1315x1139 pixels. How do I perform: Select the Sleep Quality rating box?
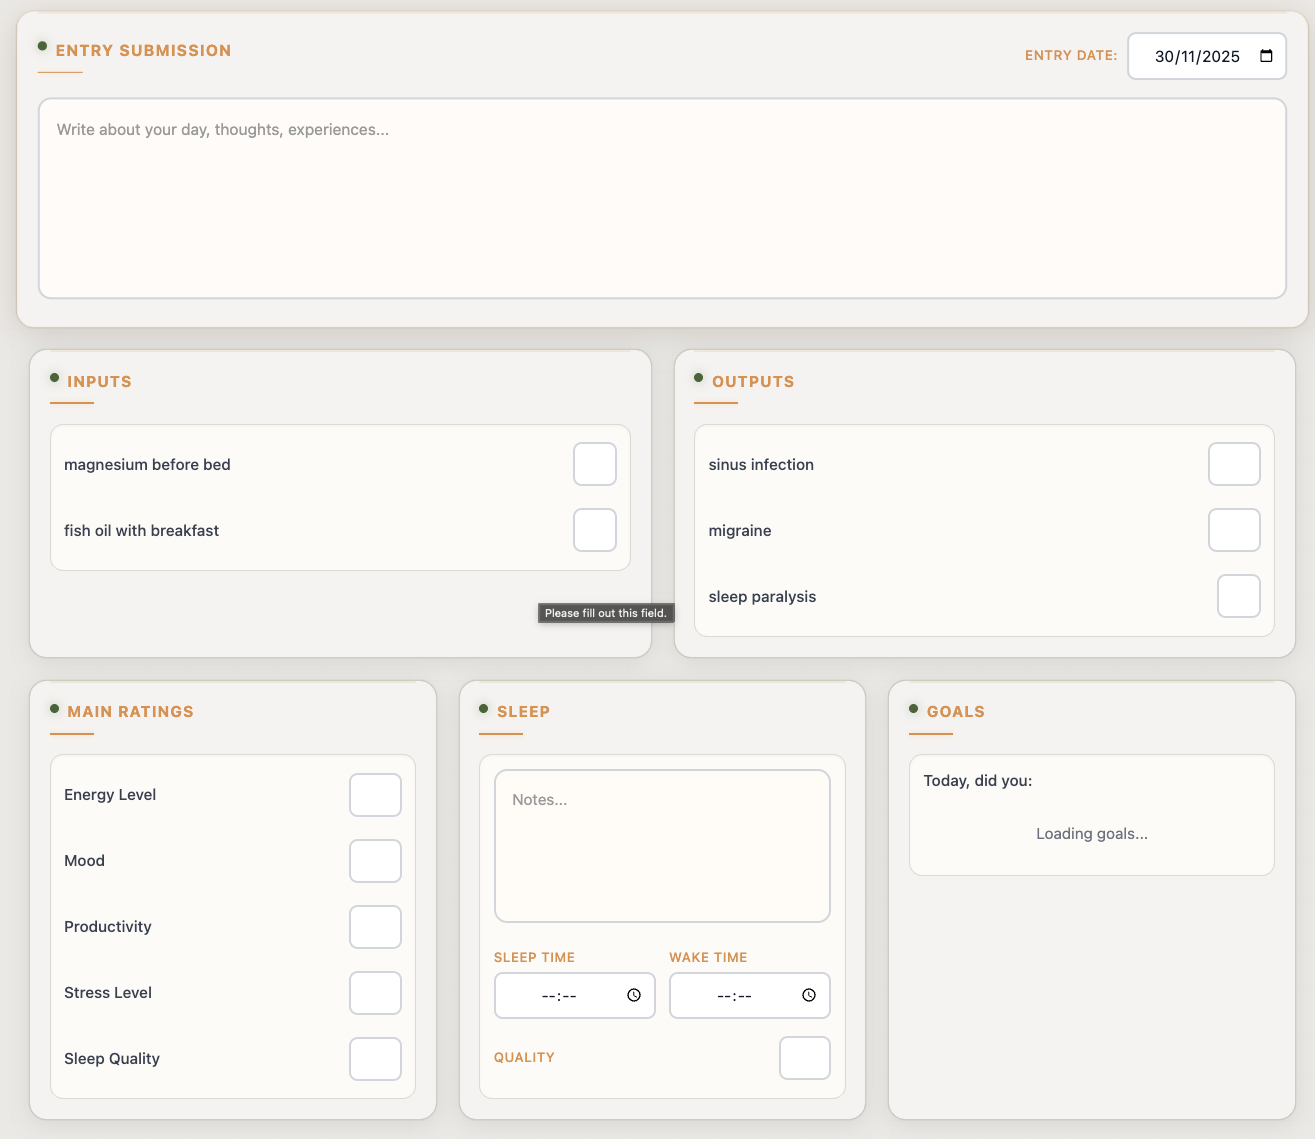[x=375, y=1059]
